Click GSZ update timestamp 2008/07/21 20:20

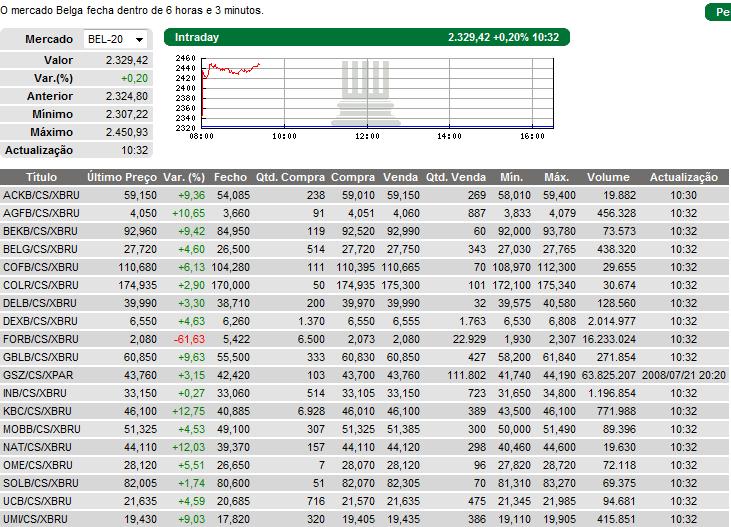[x=684, y=375]
